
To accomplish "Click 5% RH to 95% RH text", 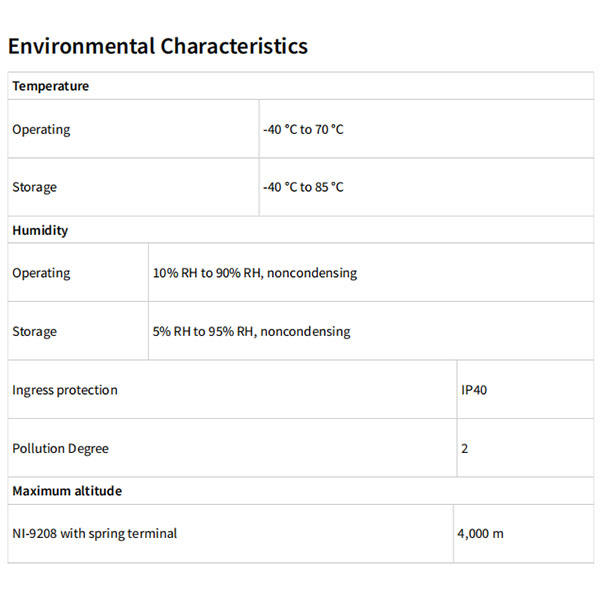I will pos(203,331).
